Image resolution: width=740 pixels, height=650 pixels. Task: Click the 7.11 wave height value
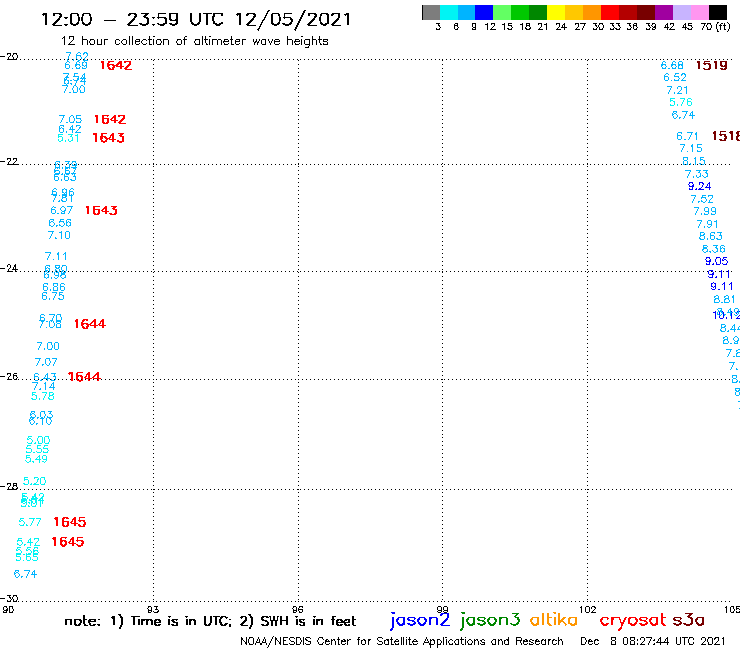coord(56,256)
